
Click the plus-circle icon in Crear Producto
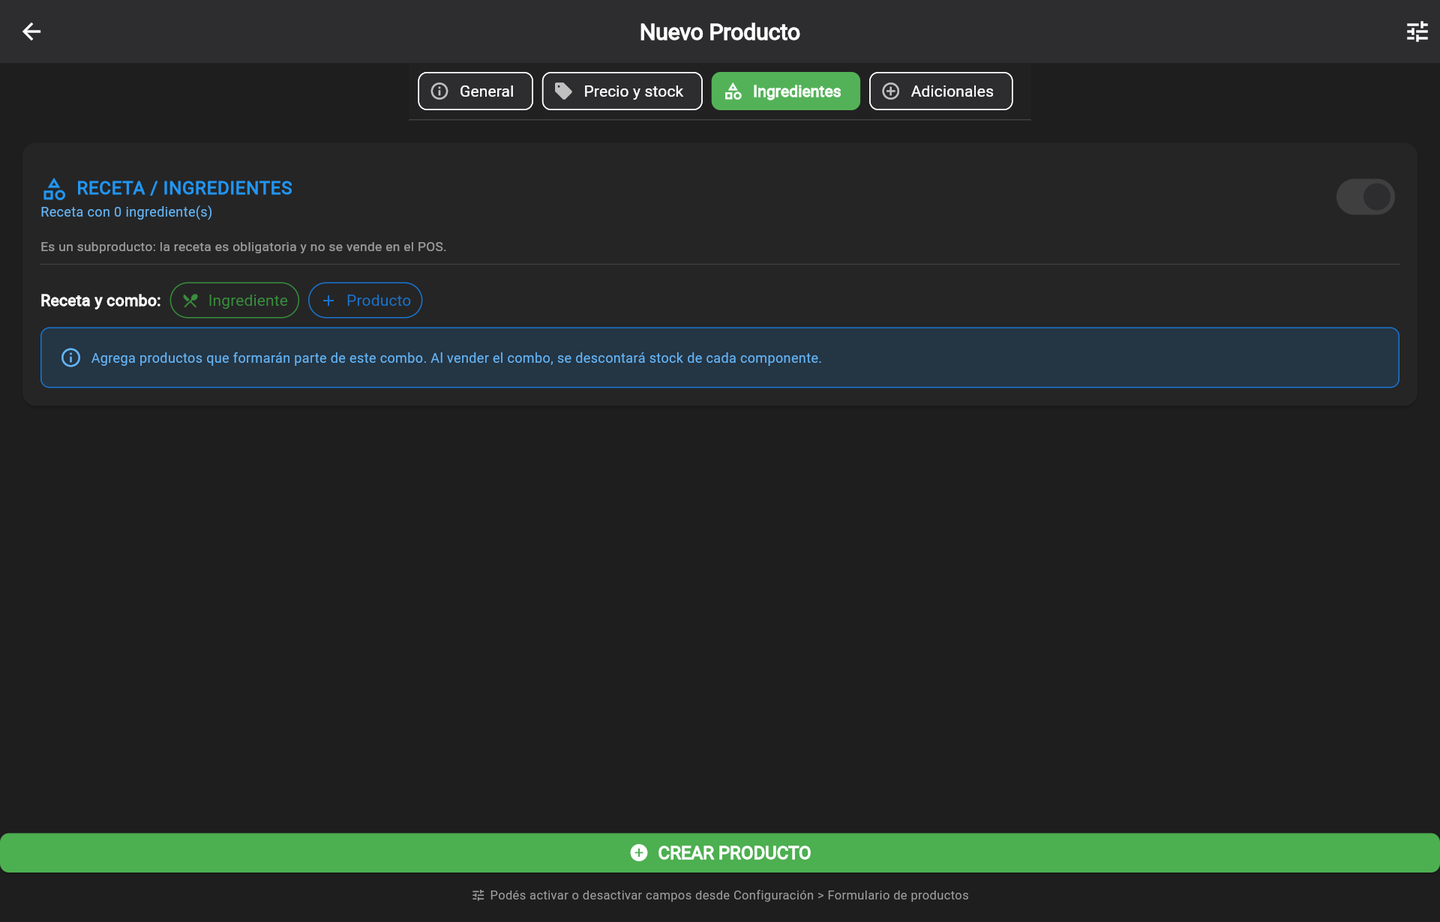point(639,853)
